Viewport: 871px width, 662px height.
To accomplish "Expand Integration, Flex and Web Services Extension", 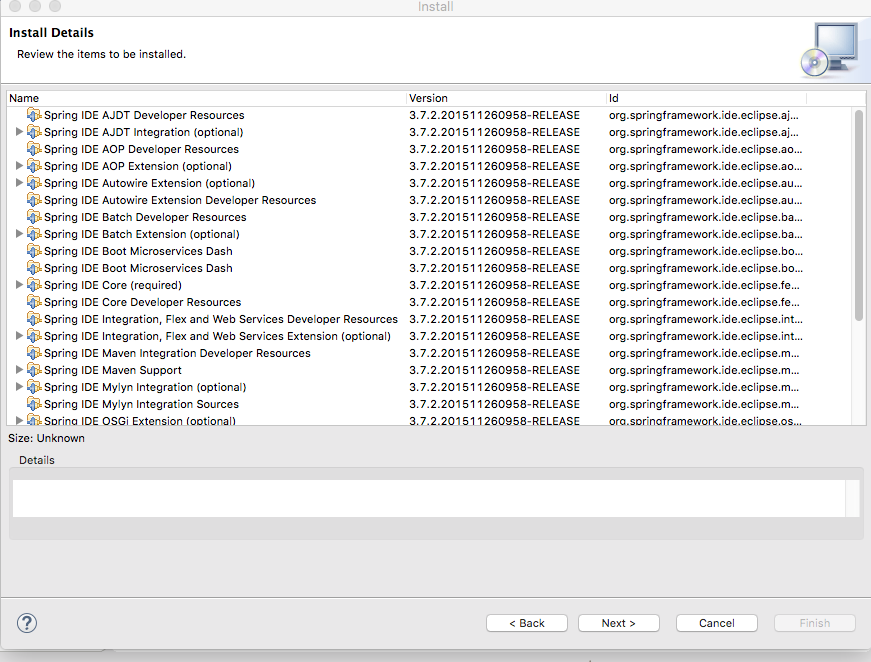I will coord(19,335).
